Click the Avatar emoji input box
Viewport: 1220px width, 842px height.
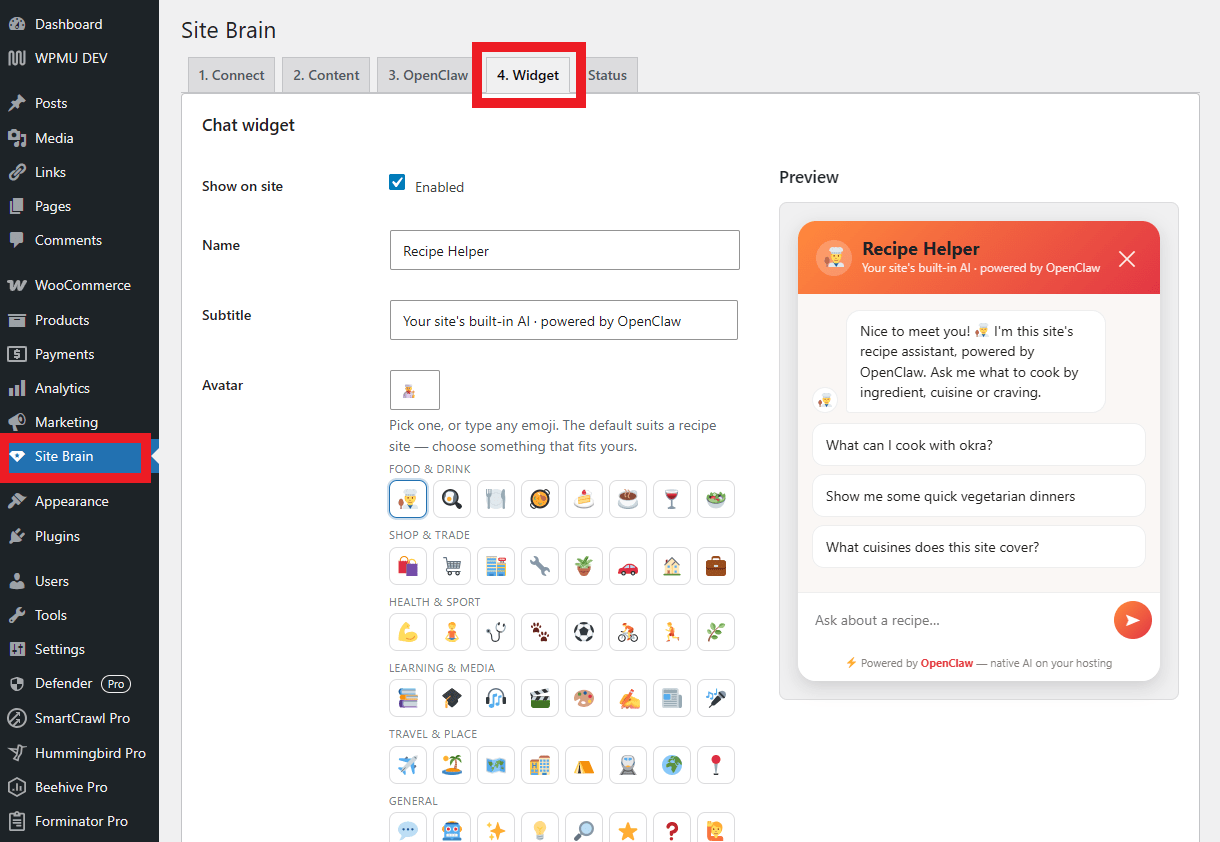[414, 390]
